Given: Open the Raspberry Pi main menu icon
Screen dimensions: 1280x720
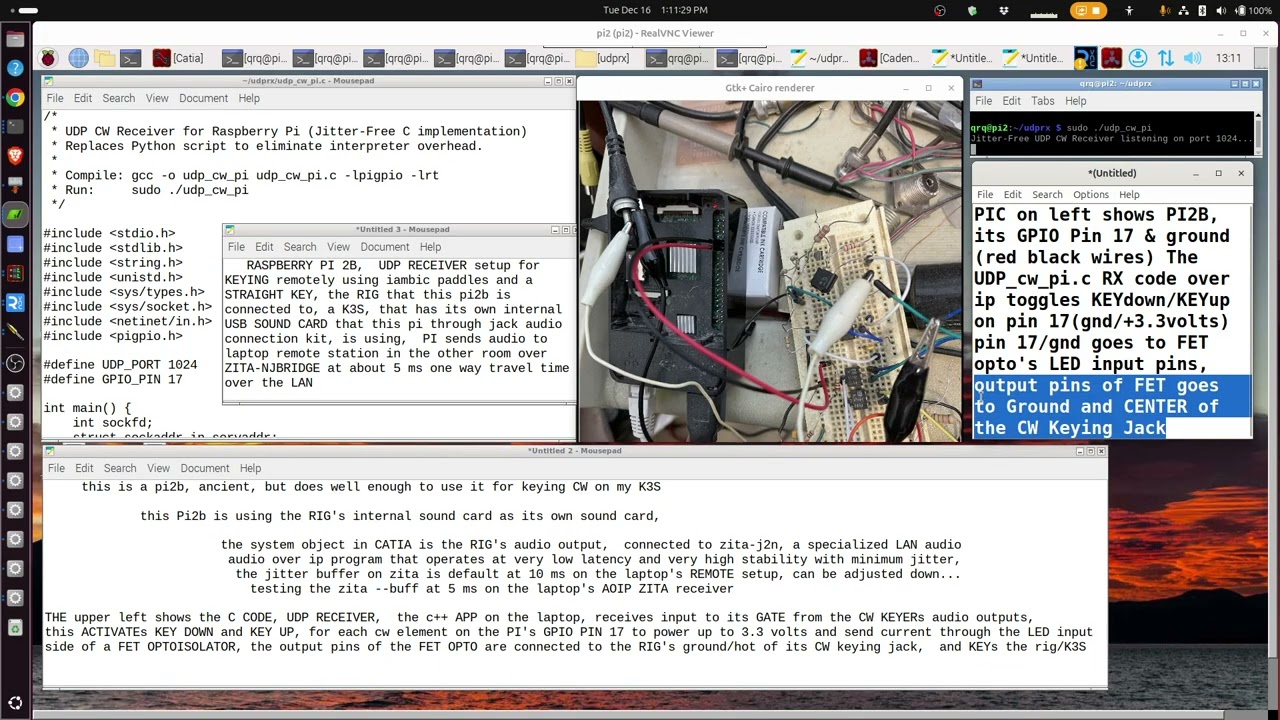Looking at the screenshot, I should [x=48, y=59].
